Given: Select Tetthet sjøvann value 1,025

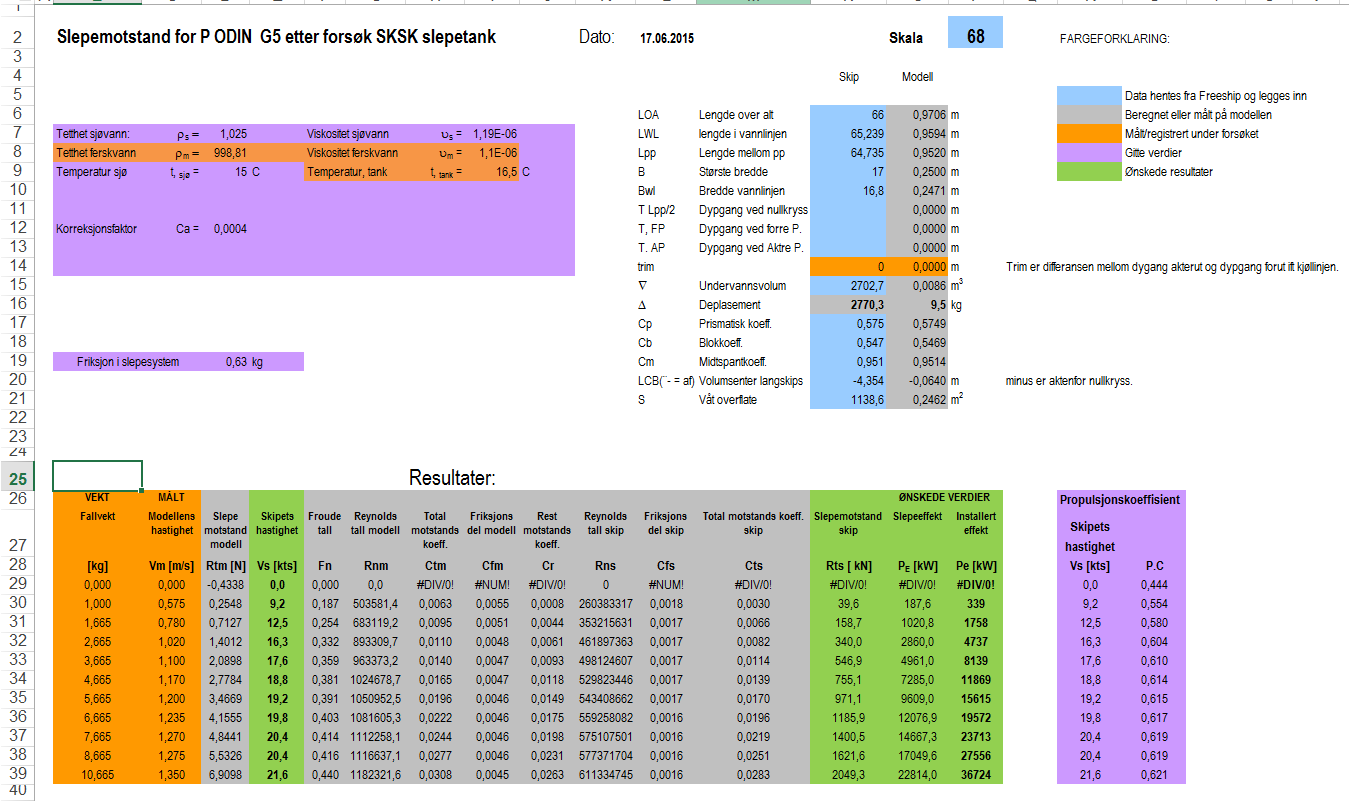Looking at the screenshot, I should (232, 134).
